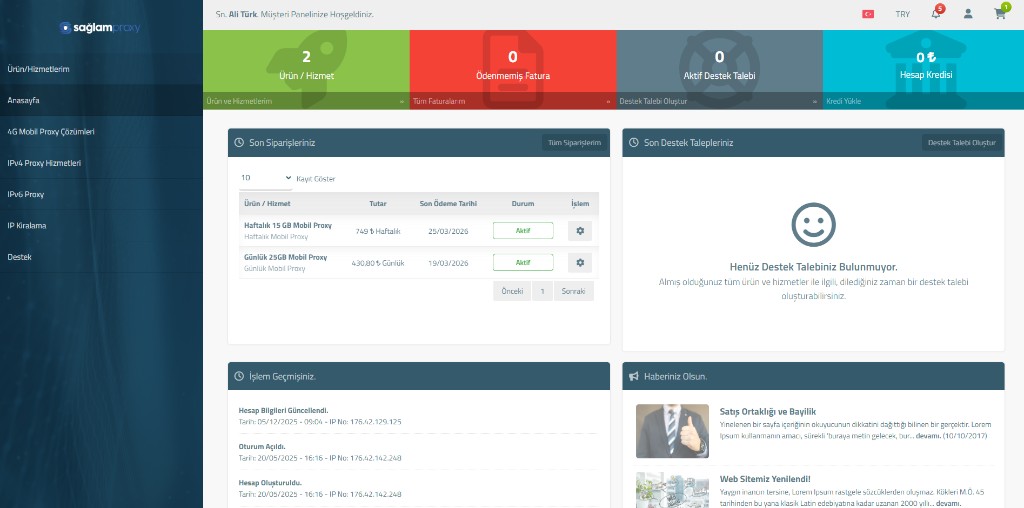Open the records-per-page dropdown showing 10

pos(265,178)
